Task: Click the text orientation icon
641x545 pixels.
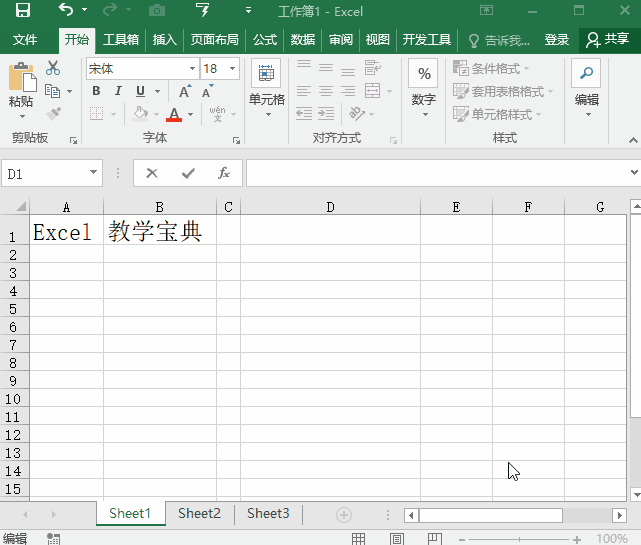Action: 356,113
